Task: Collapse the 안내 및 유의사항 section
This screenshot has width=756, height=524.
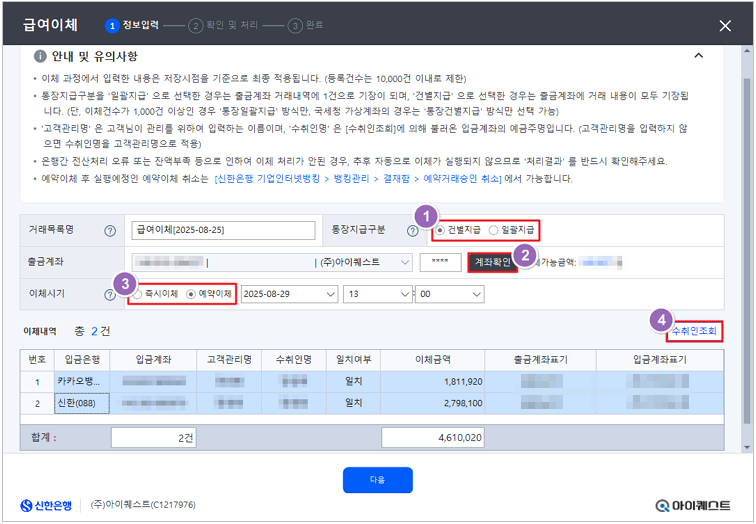Action: tap(698, 55)
